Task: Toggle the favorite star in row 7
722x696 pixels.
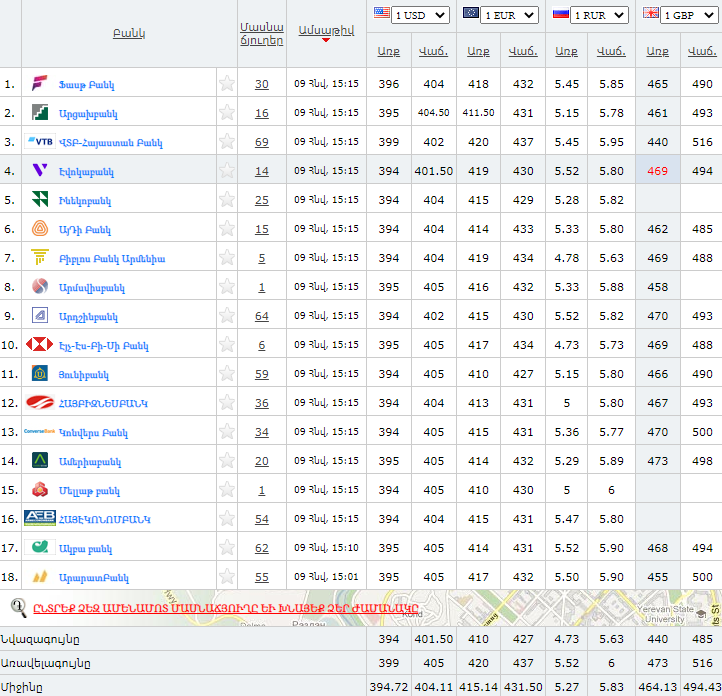Action: 227,257
